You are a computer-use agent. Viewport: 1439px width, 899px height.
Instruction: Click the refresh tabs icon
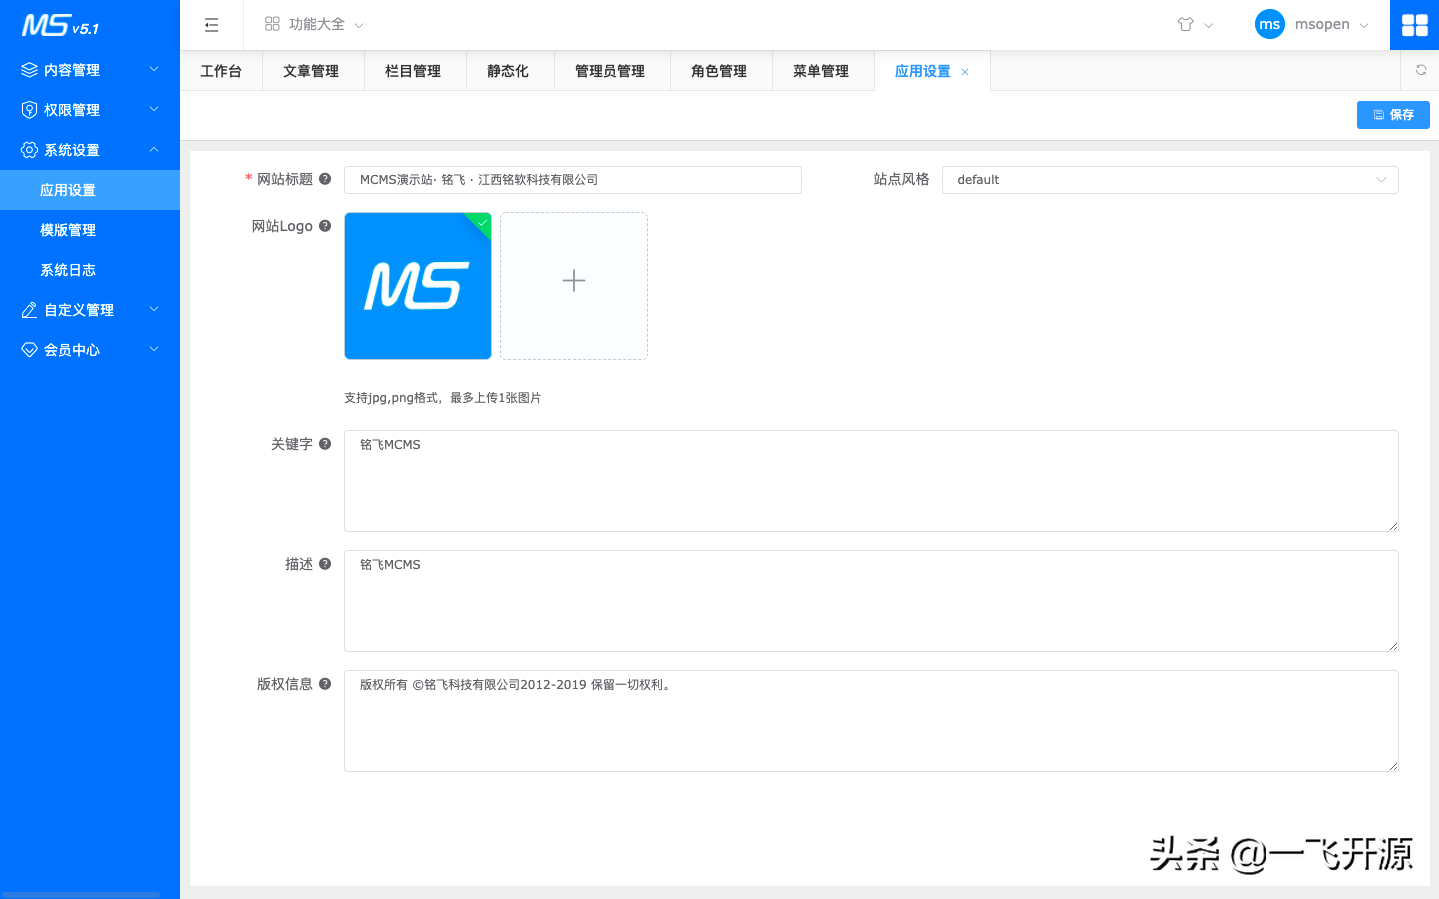click(1420, 70)
